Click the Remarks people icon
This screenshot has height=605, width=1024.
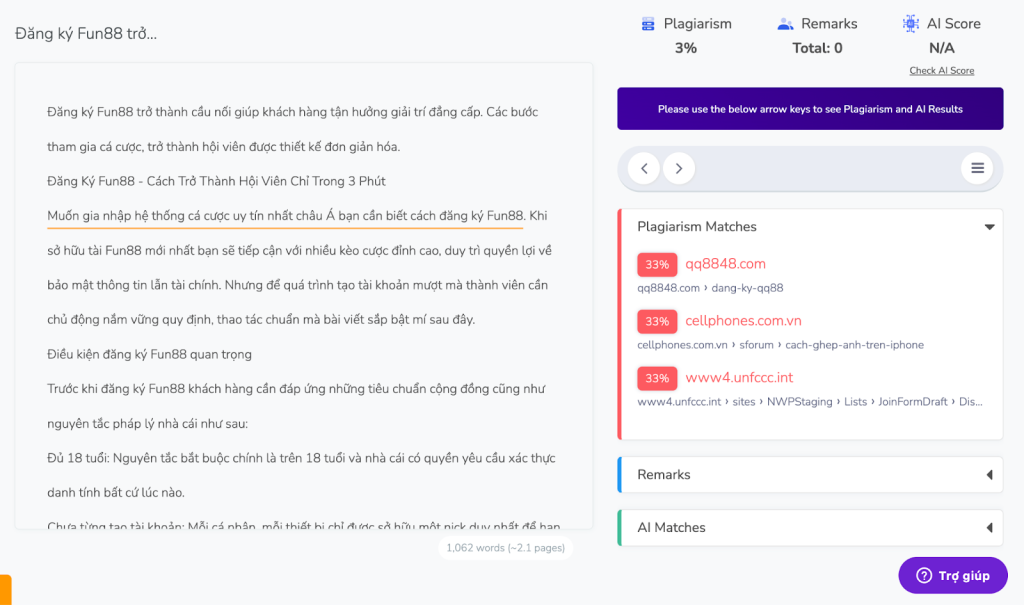(785, 24)
